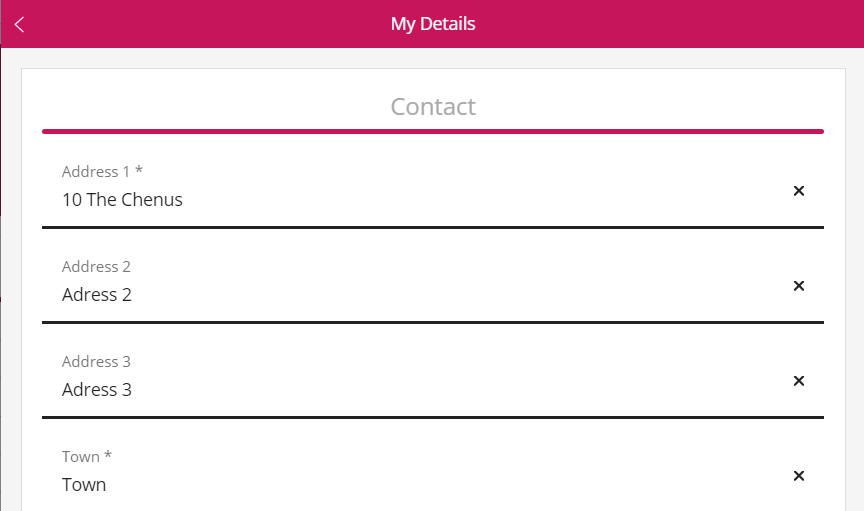Click the "10 The Chenus" text
The height and width of the screenshot is (511, 864).
click(122, 200)
